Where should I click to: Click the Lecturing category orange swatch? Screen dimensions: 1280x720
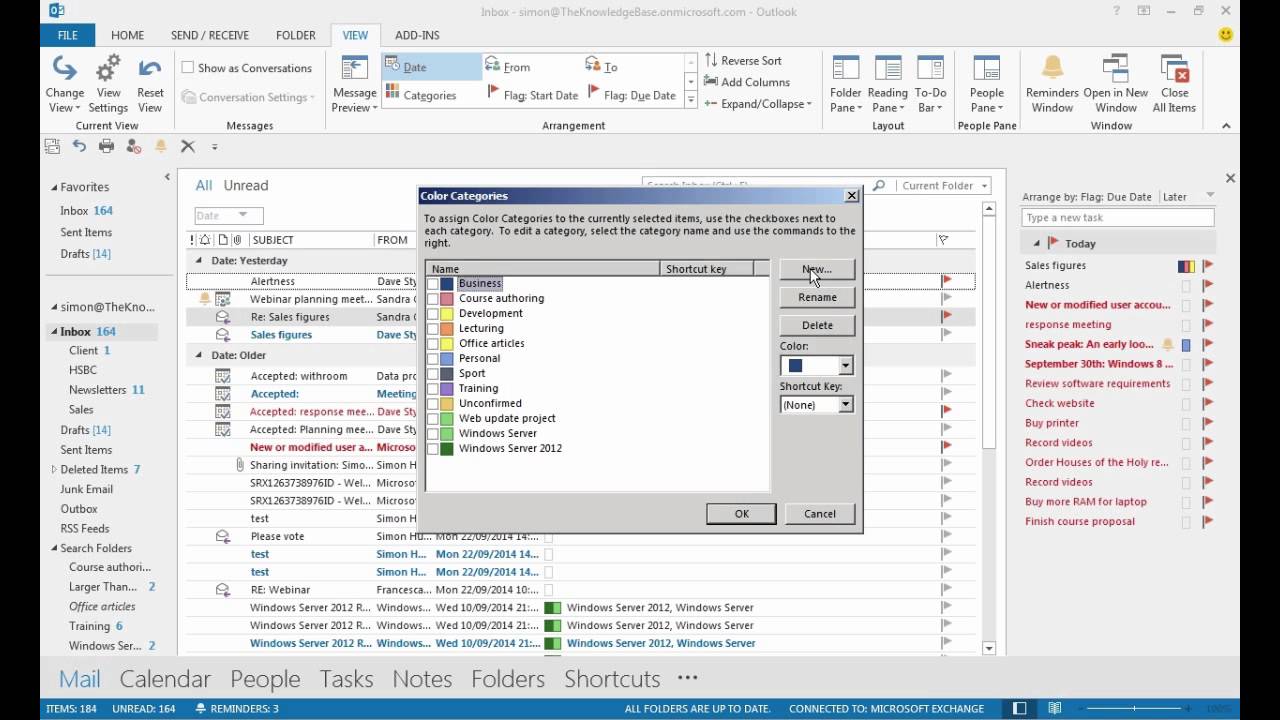click(x=447, y=329)
